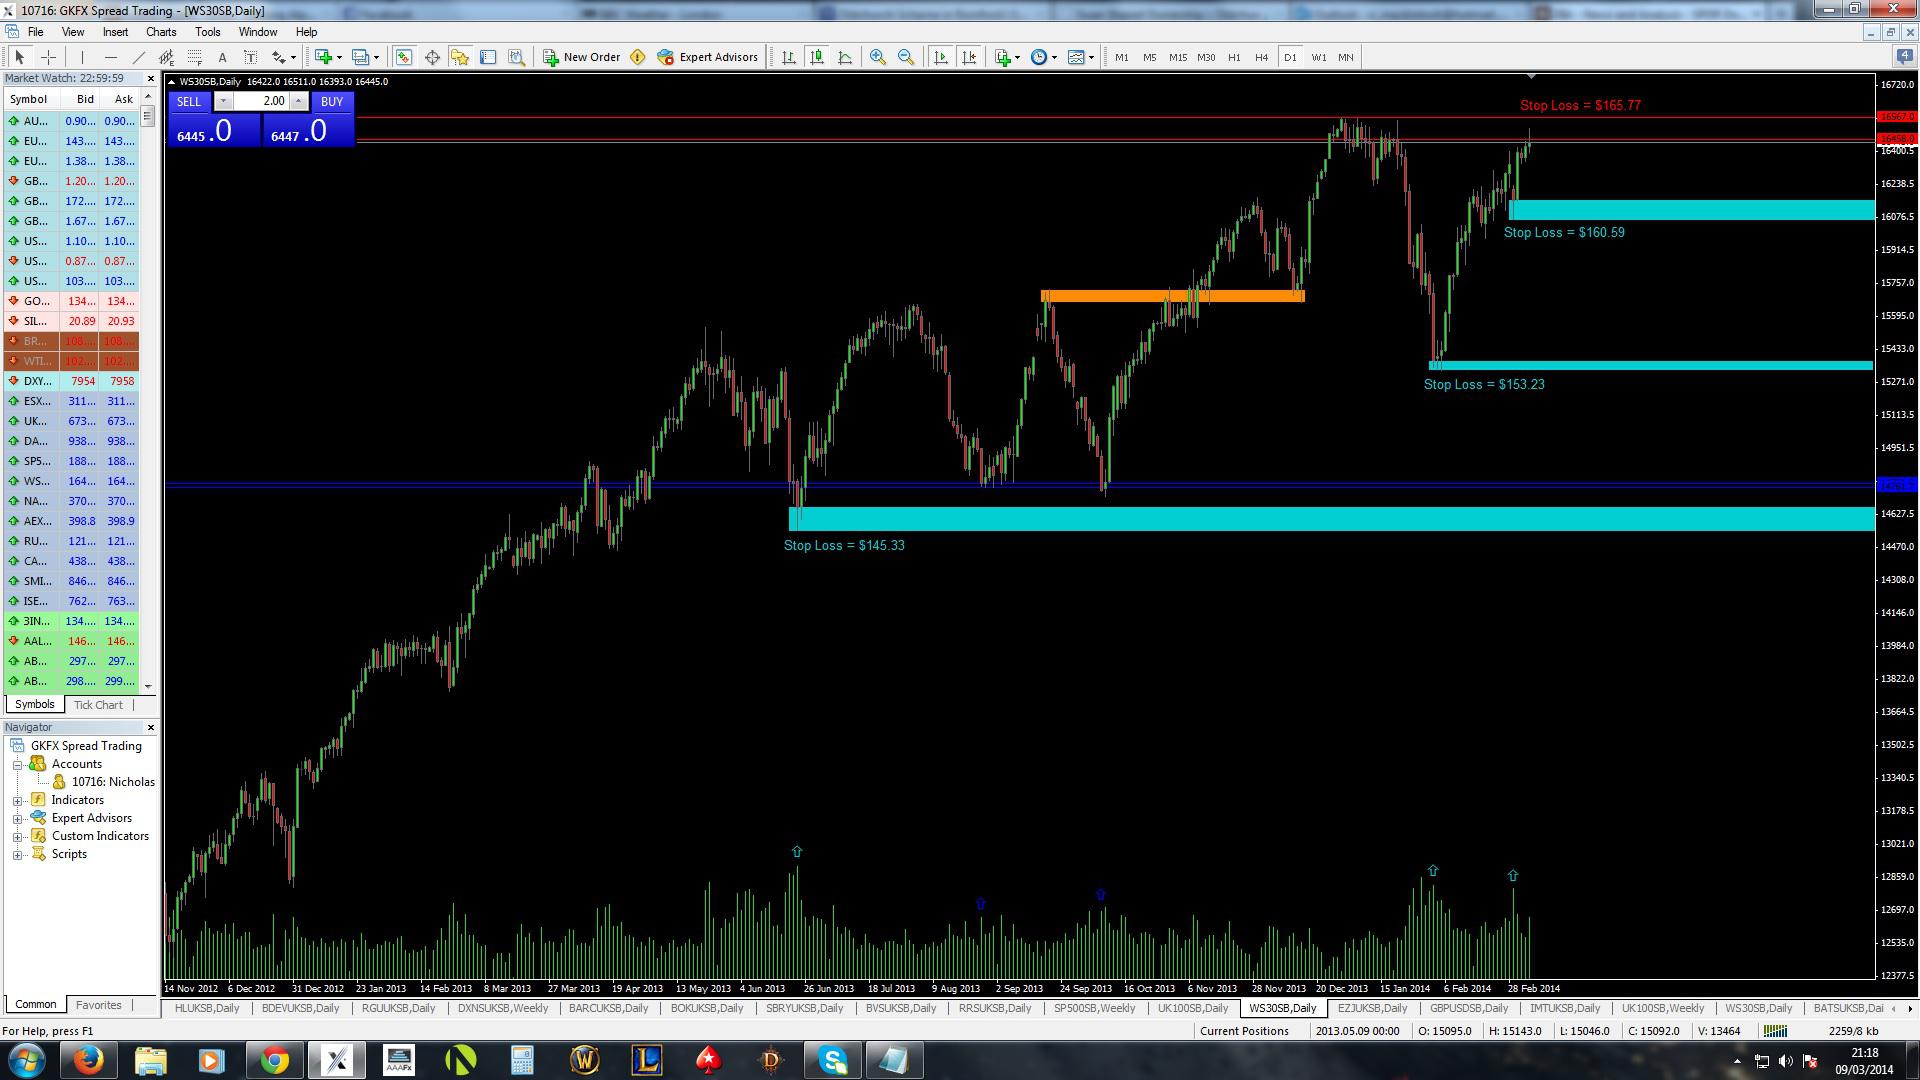Draw a horizontal line tool

[110, 57]
